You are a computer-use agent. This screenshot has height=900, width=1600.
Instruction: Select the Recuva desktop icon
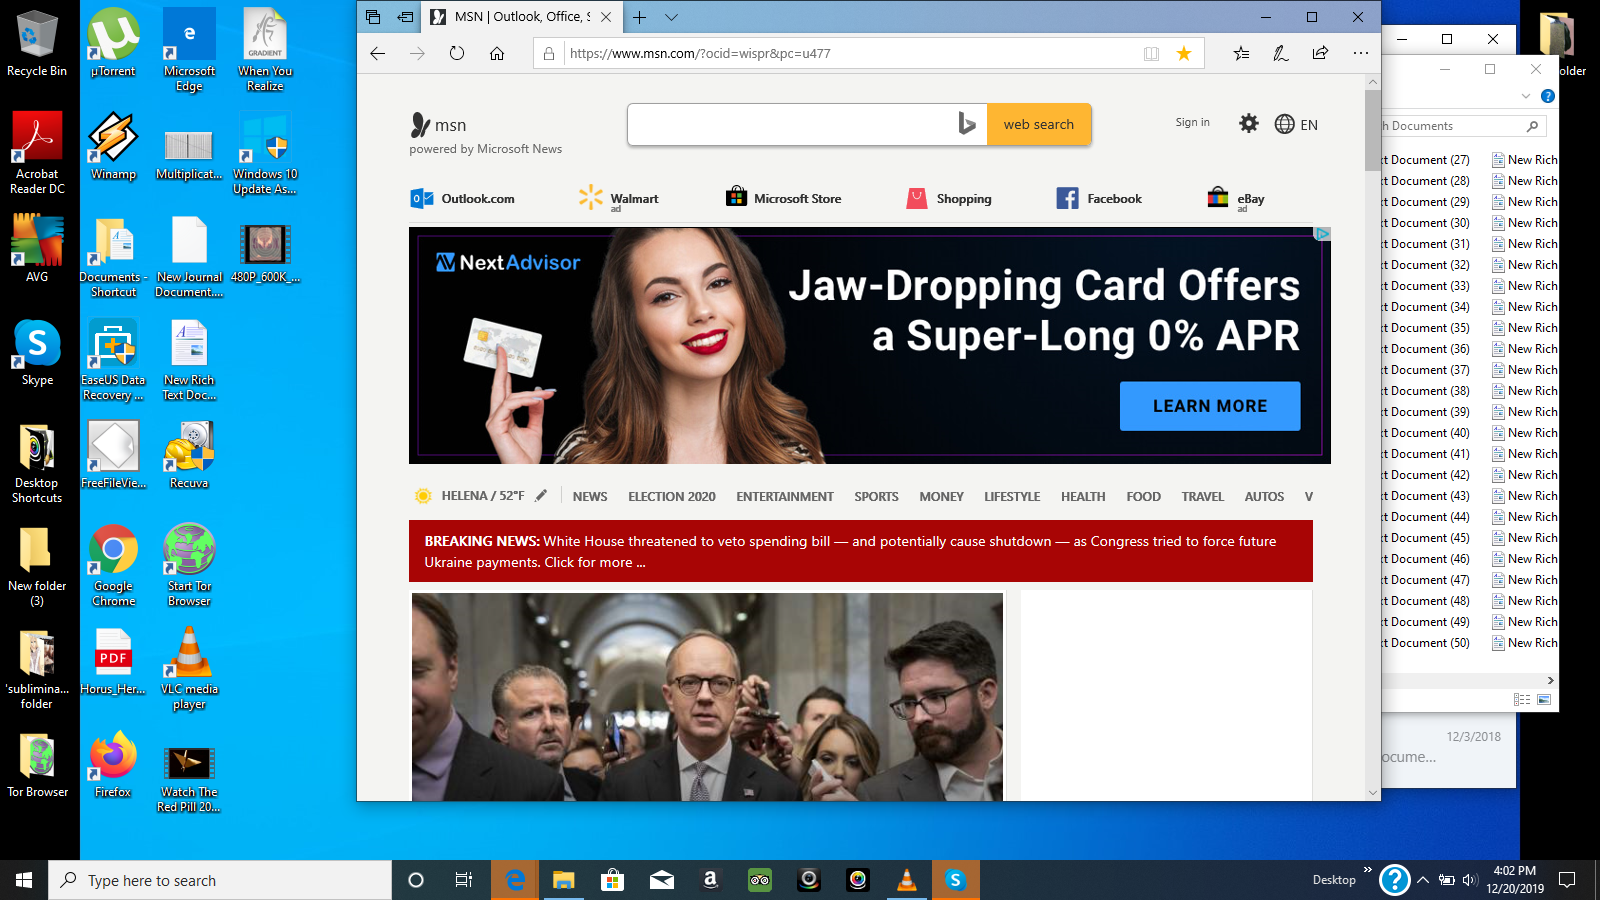189,455
